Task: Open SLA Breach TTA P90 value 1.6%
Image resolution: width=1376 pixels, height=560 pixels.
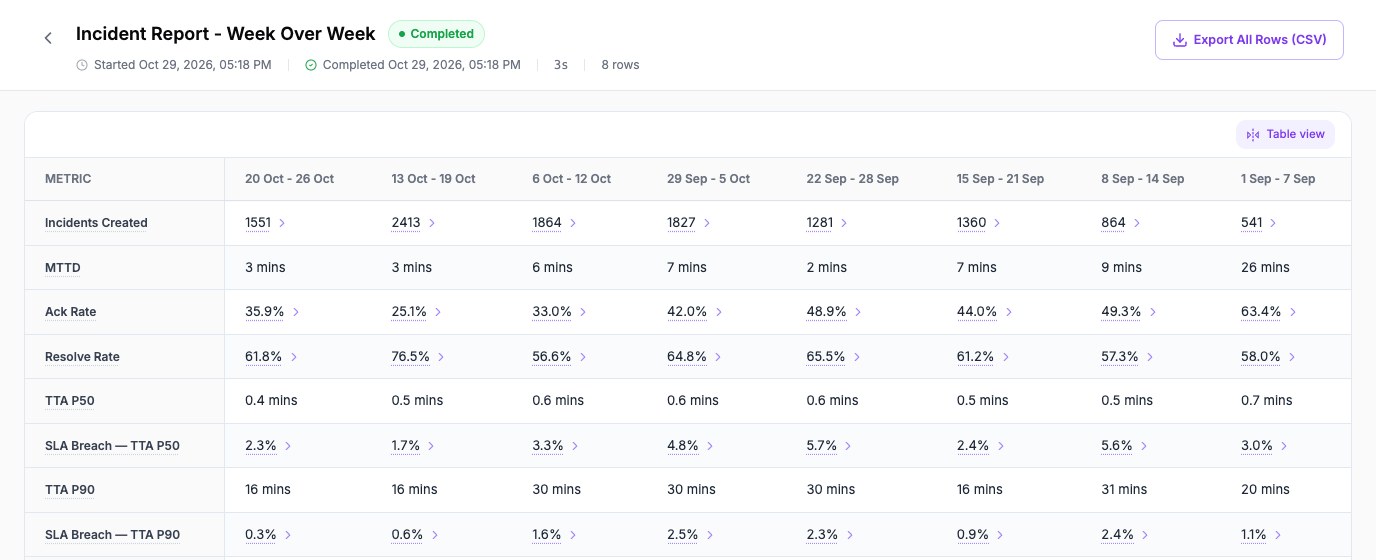Action: [547, 535]
